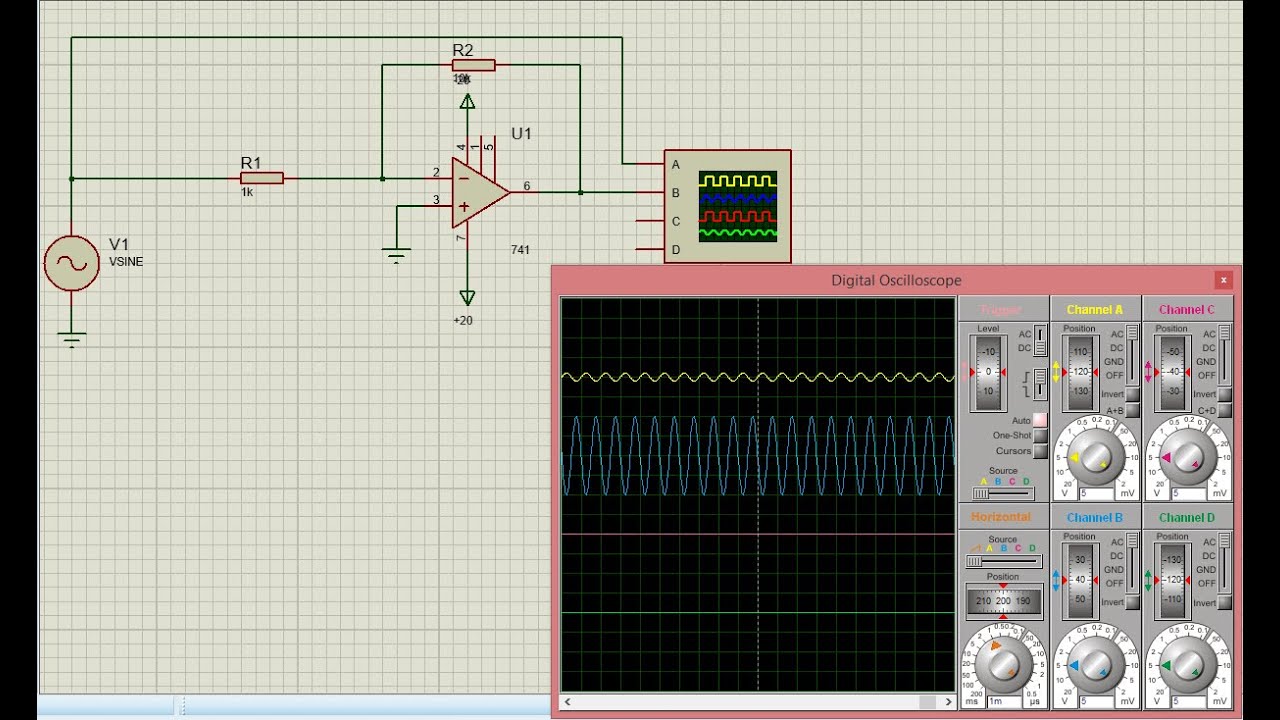Image resolution: width=1280 pixels, height=720 pixels.
Task: Toggle Channel D Invert button
Action: pos(1225,602)
